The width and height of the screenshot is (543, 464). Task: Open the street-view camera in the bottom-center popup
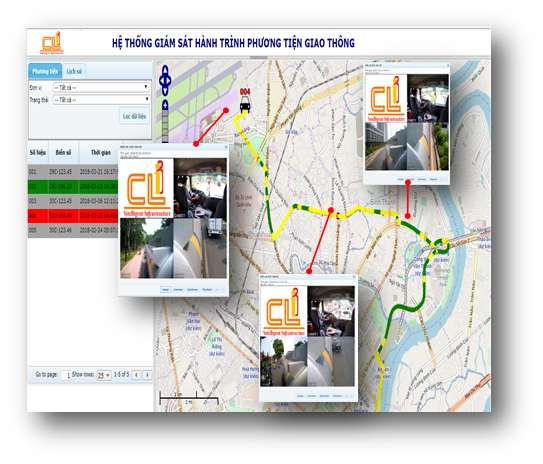tap(284, 362)
